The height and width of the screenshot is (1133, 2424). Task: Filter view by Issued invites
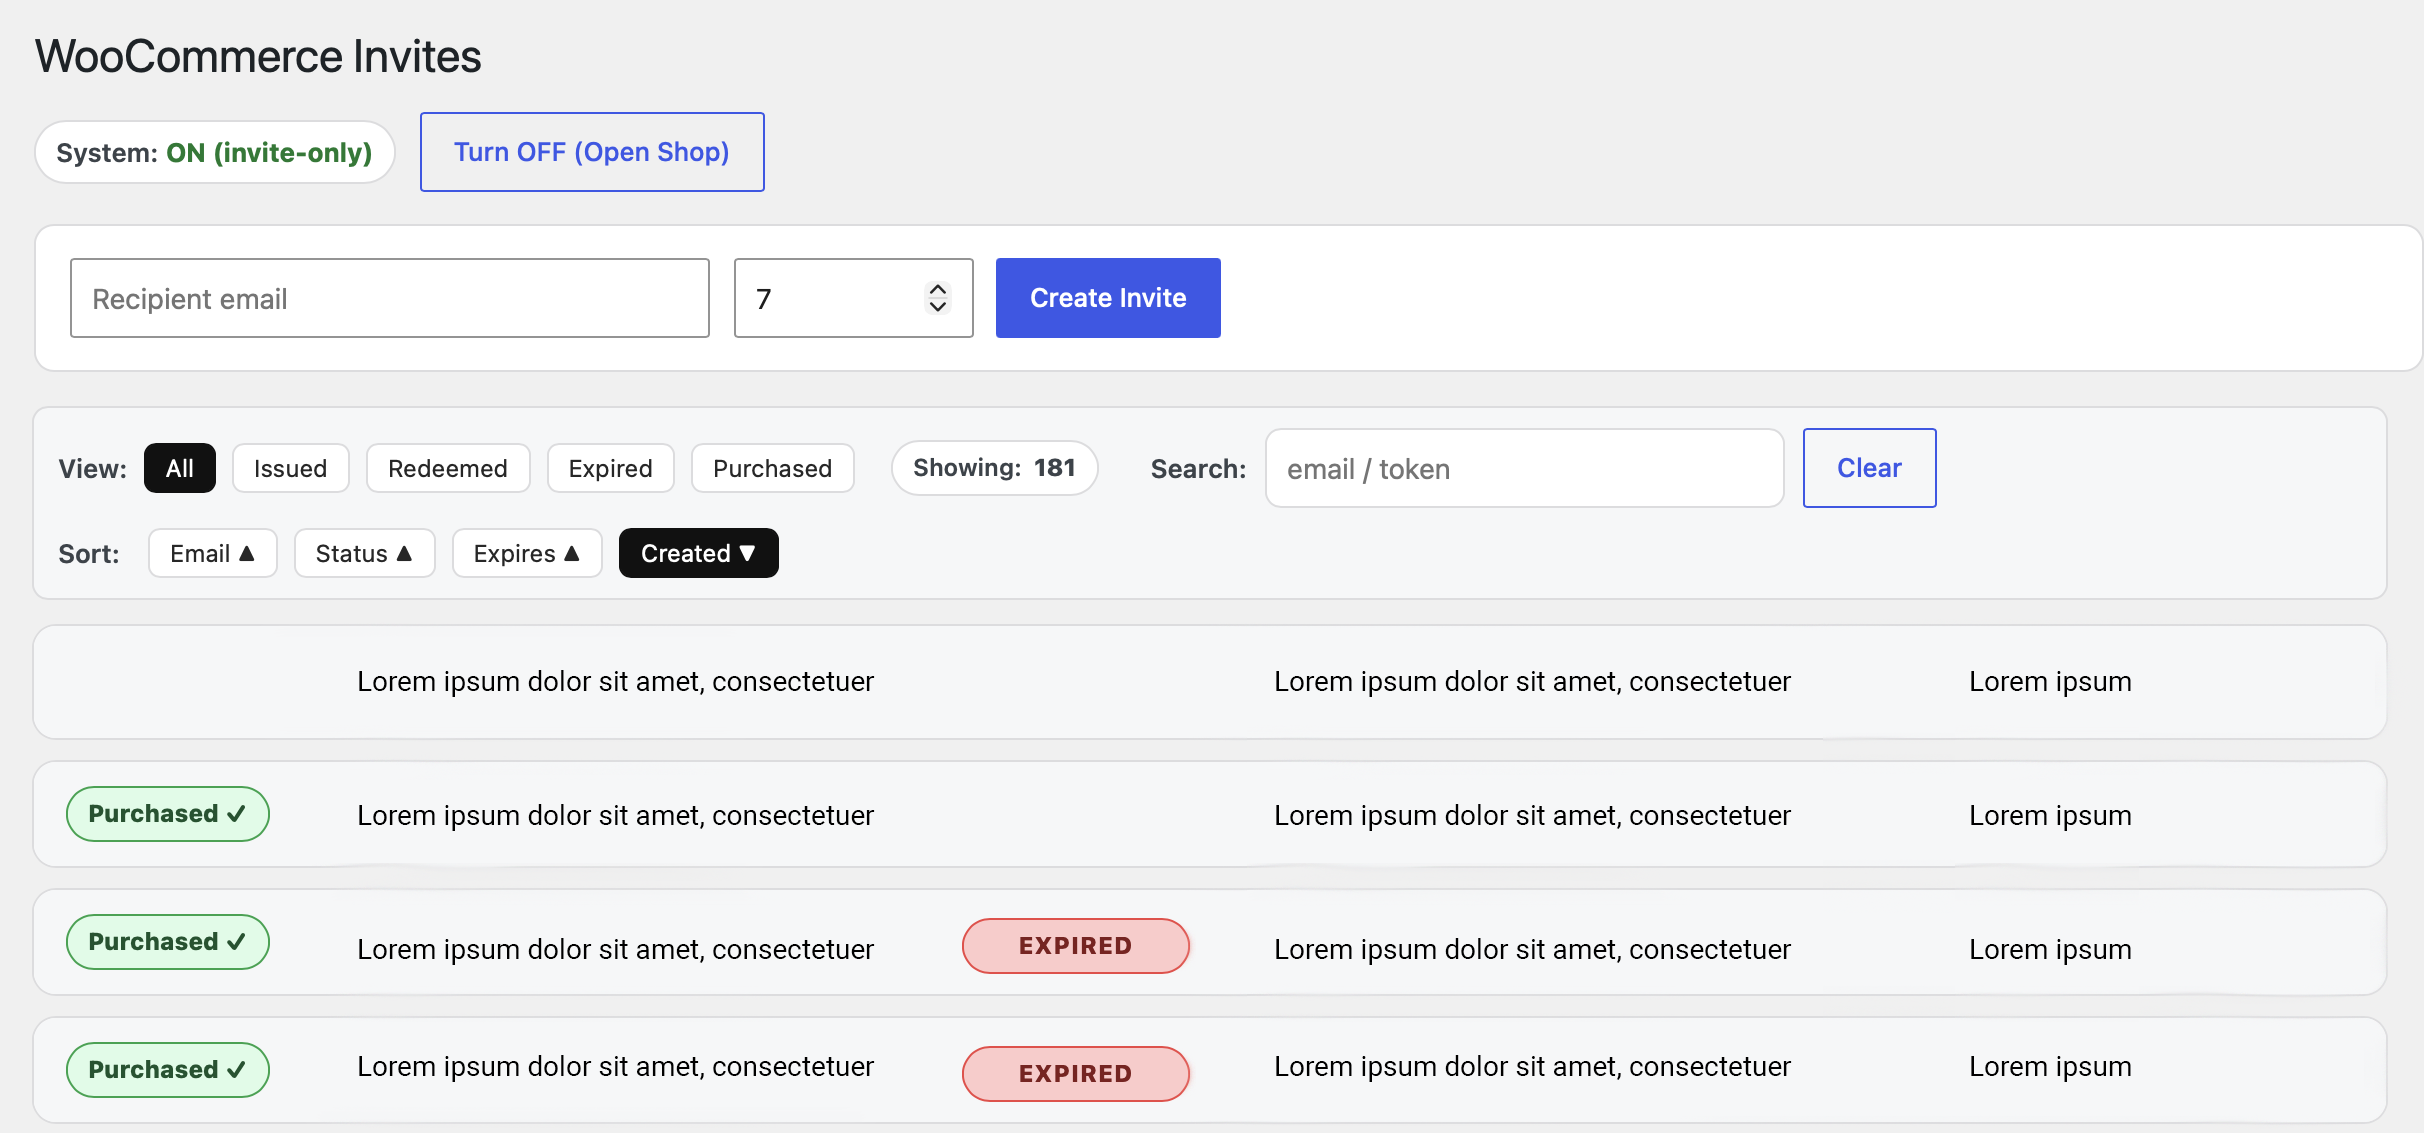(x=290, y=468)
